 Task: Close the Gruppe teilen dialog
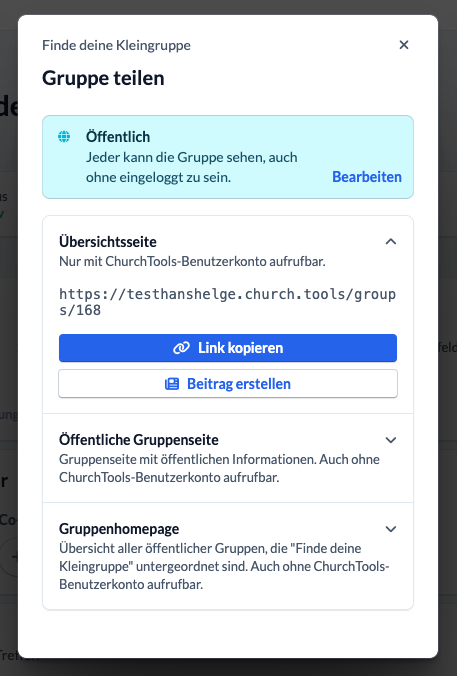click(404, 45)
